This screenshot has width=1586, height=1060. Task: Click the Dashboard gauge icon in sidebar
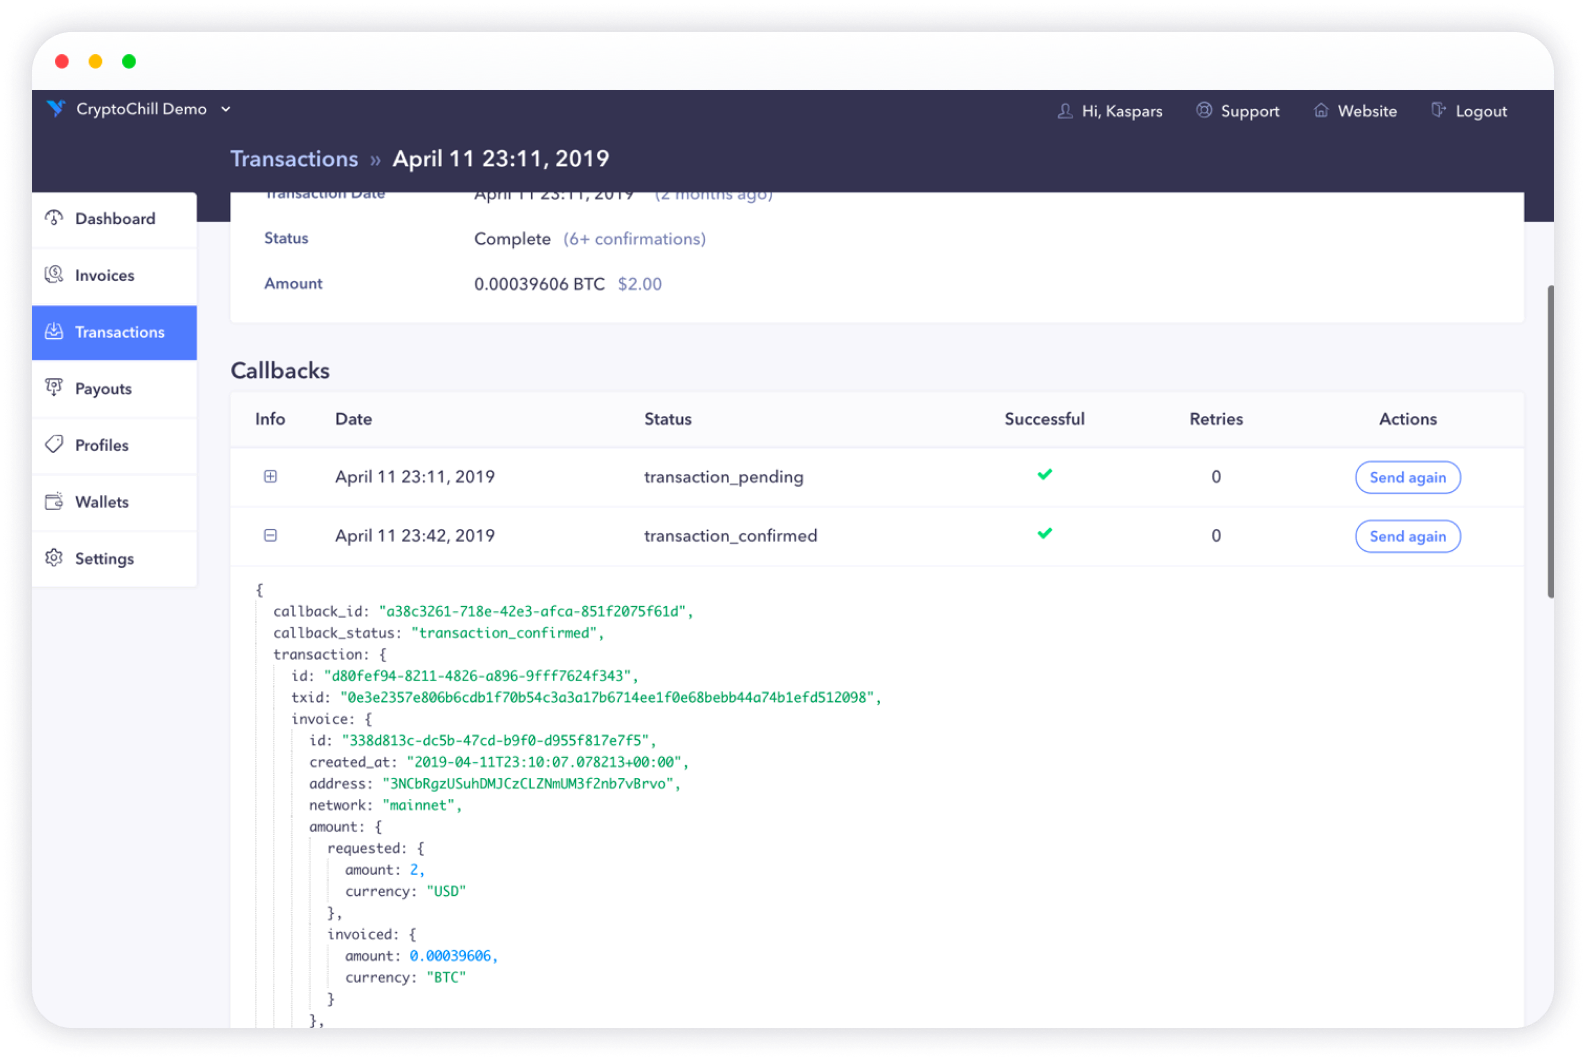pos(54,218)
